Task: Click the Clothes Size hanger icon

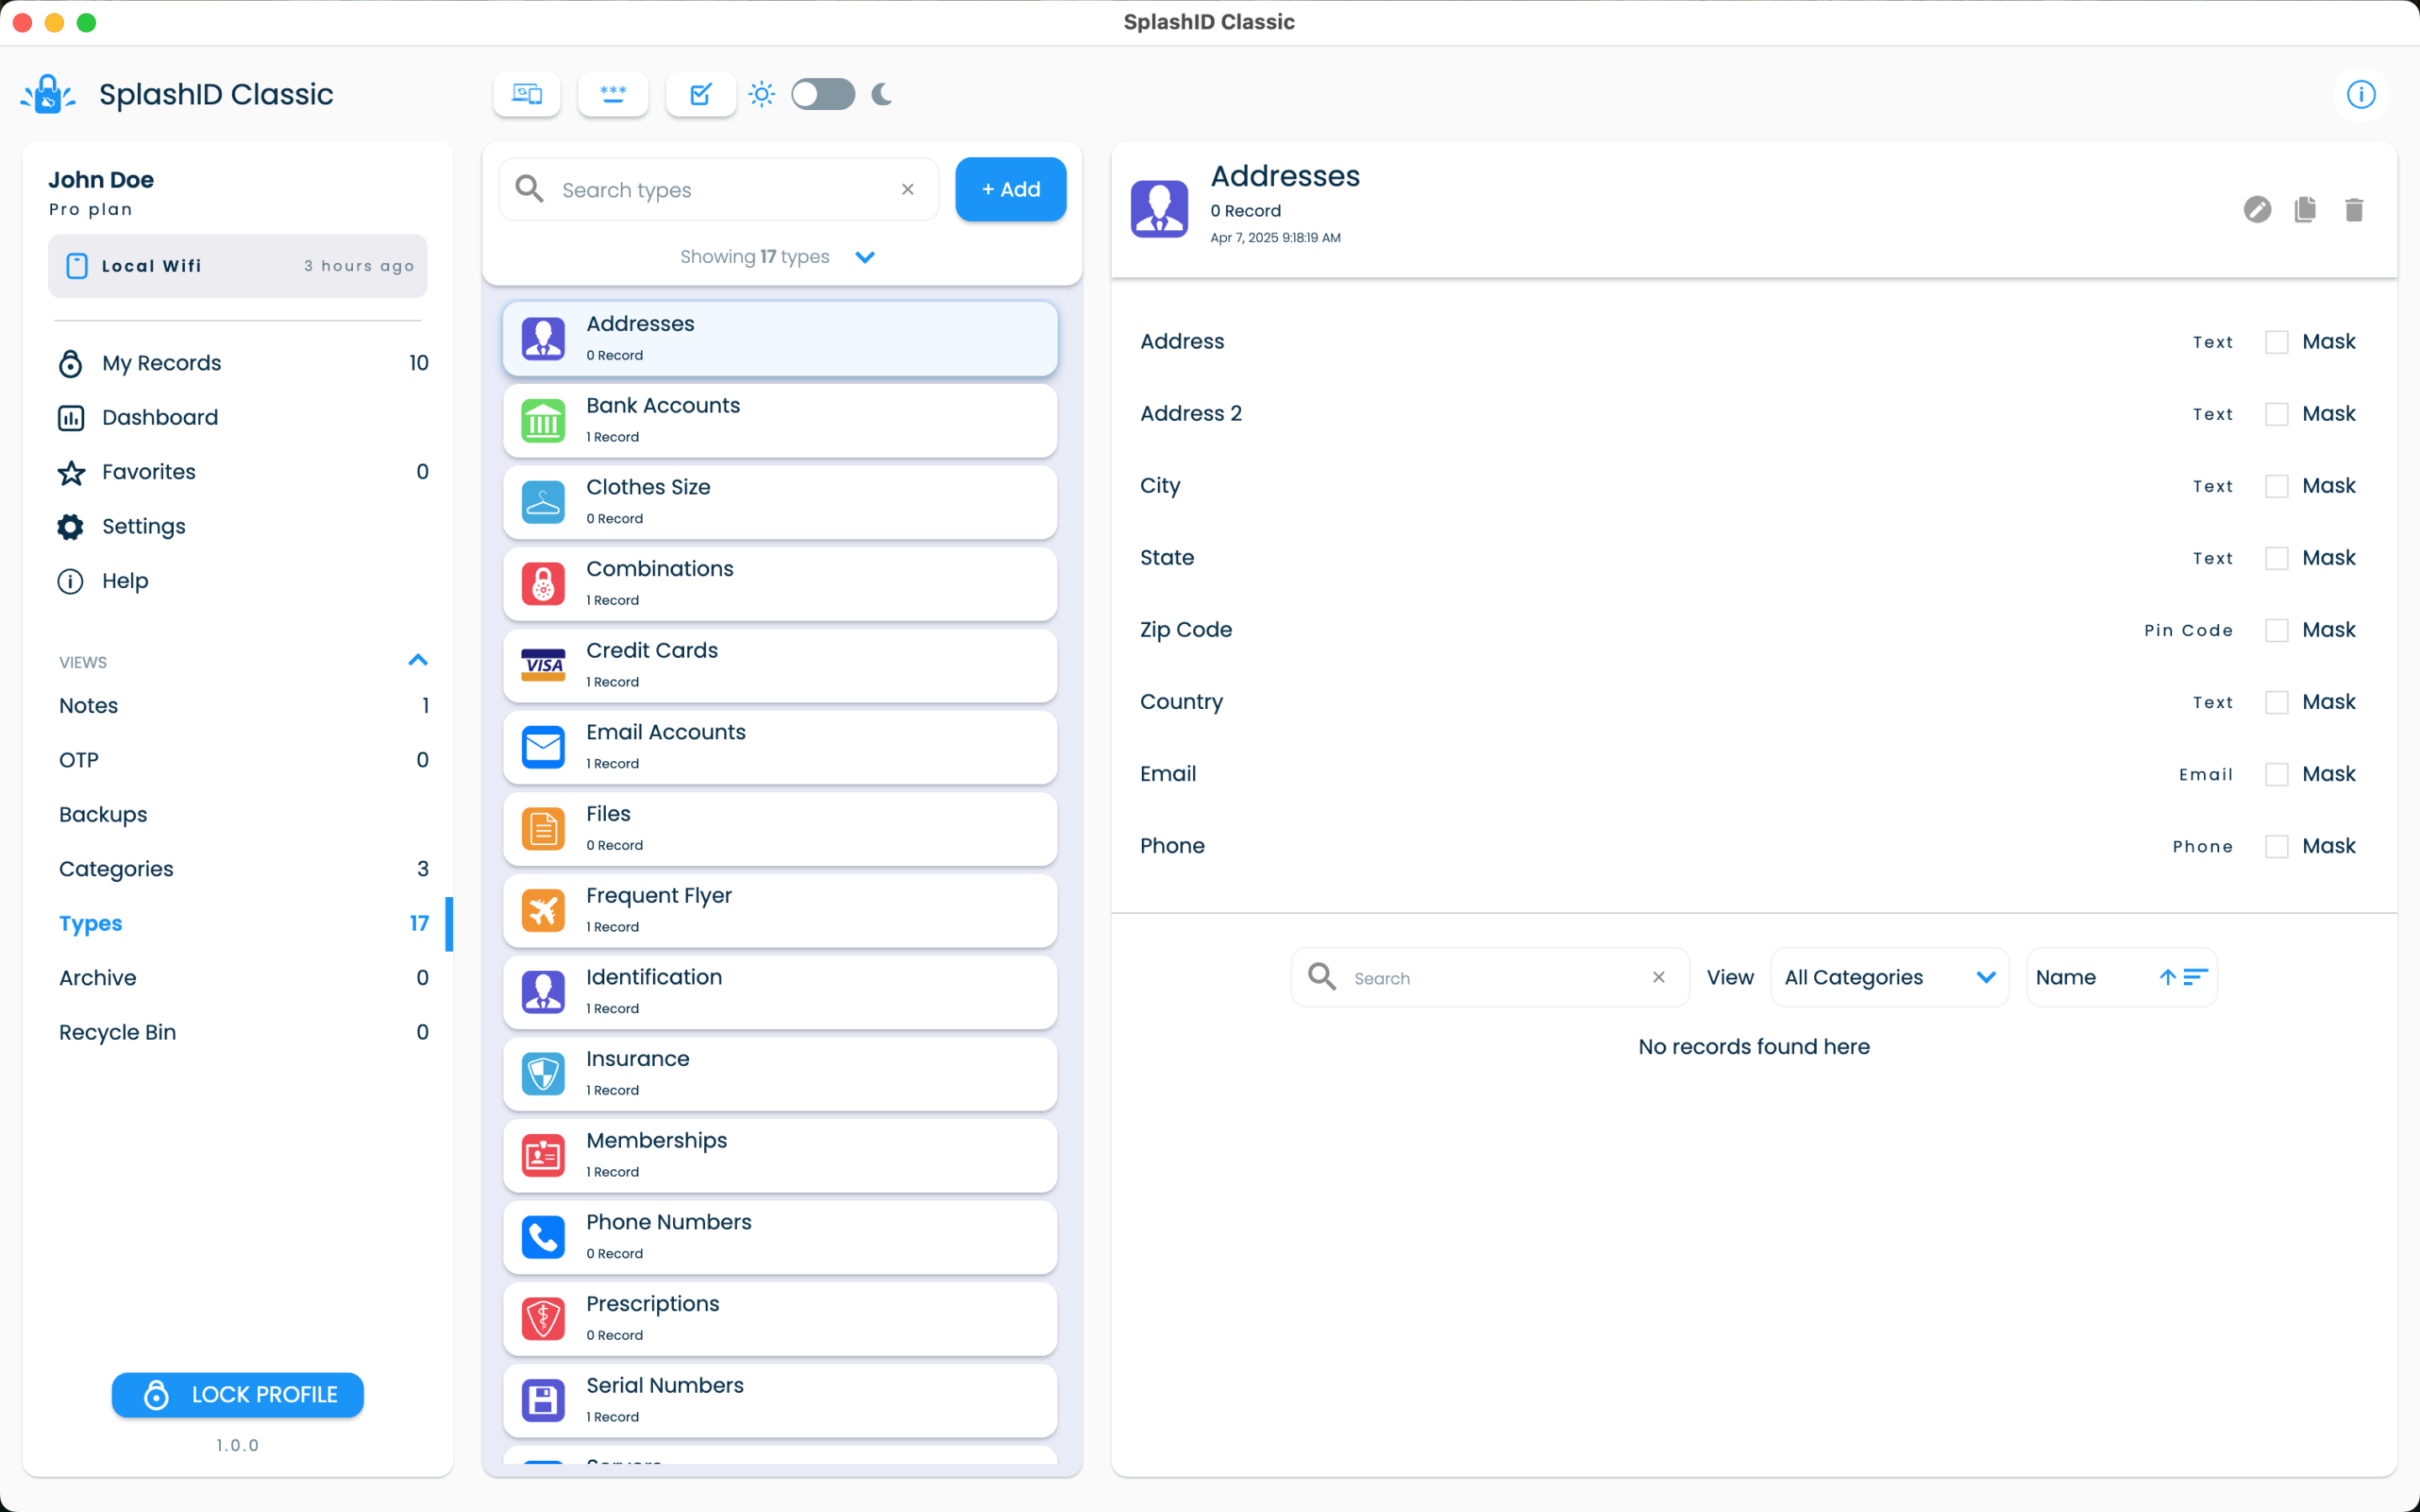Action: coord(543,503)
